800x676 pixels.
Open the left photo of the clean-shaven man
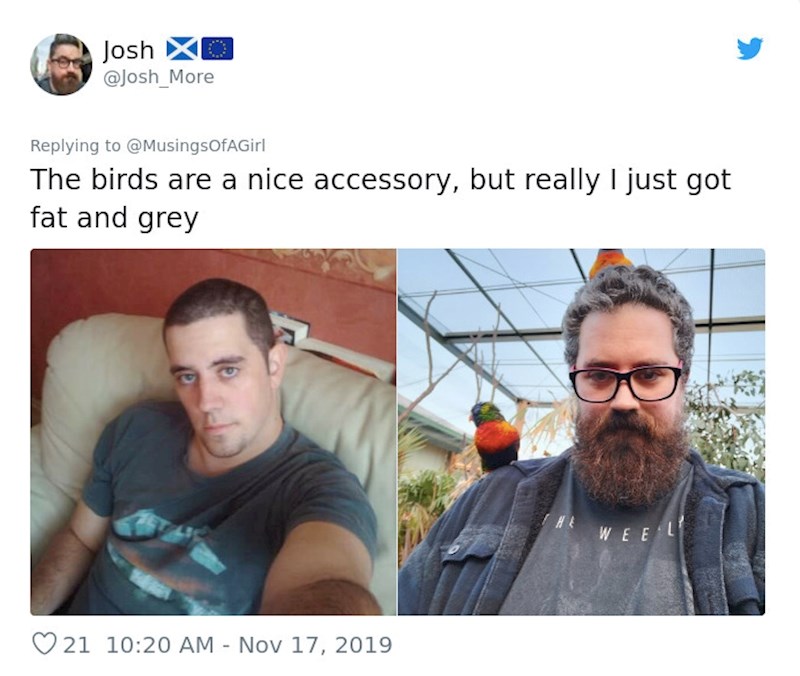click(x=213, y=432)
